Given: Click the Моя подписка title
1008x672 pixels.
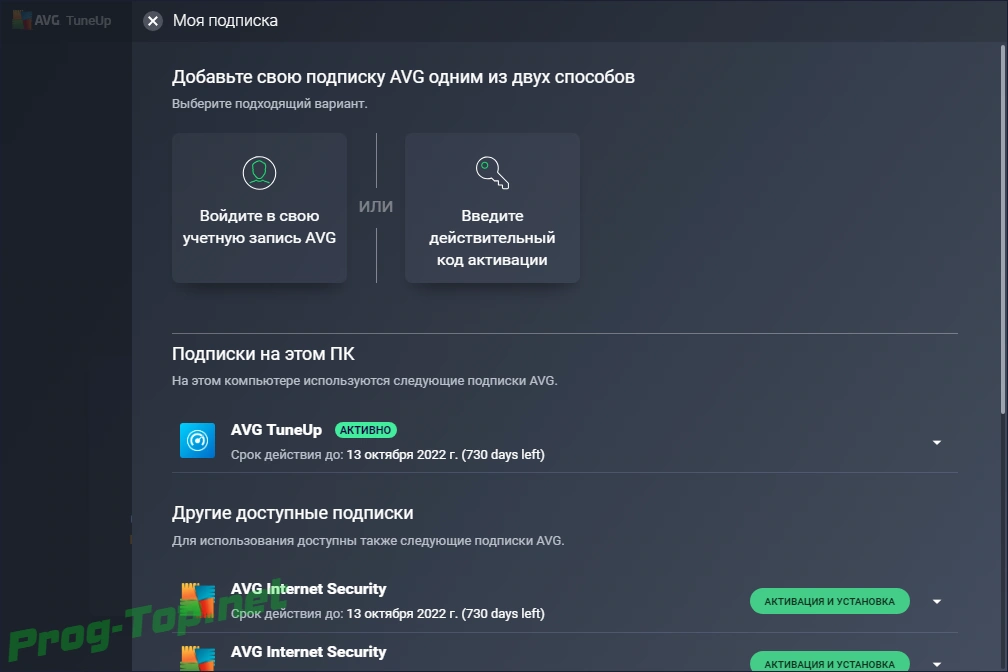Looking at the screenshot, I should coord(225,21).
